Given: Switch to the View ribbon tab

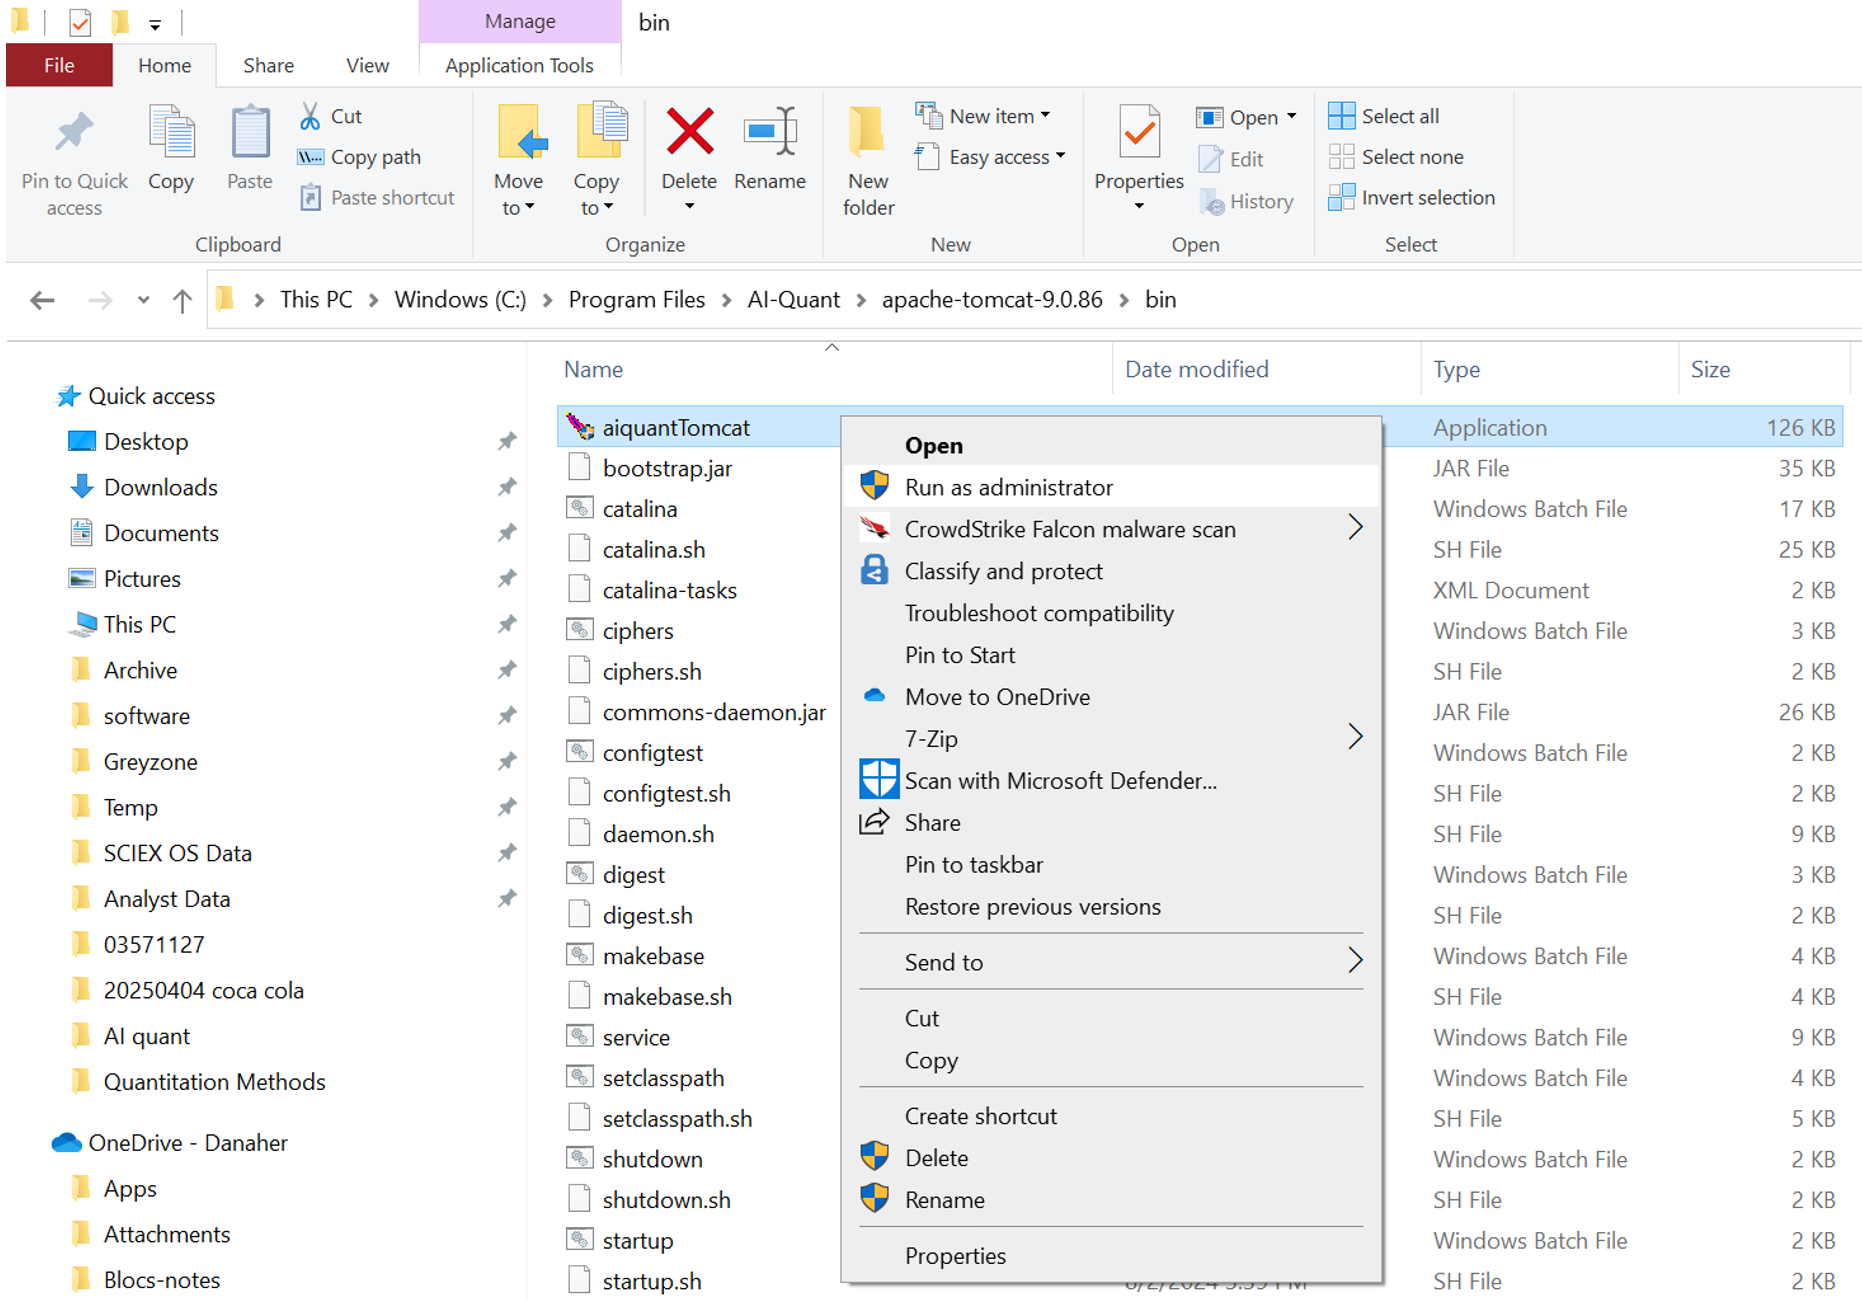Looking at the screenshot, I should click(367, 65).
